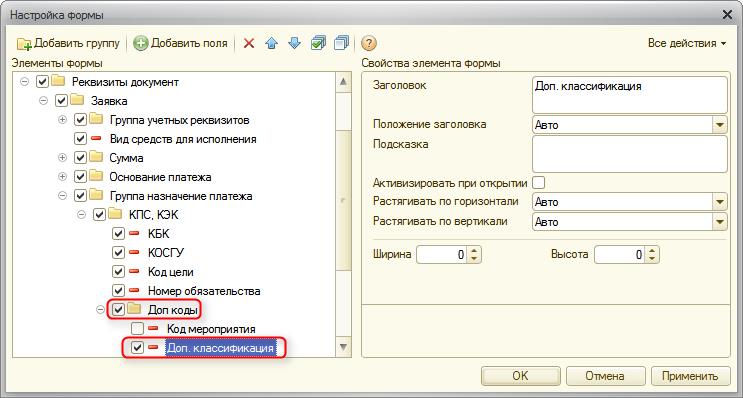Toggle the КОСГУ checkbox
Image resolution: width=743 pixels, height=398 pixels.
click(118, 253)
